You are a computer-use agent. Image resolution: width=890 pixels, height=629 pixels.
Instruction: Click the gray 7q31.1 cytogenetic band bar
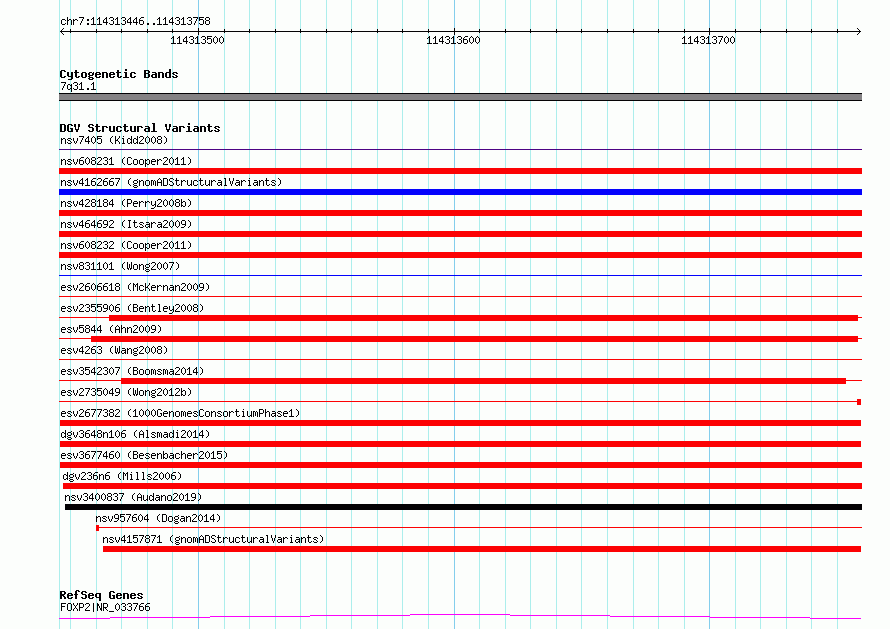tap(460, 97)
